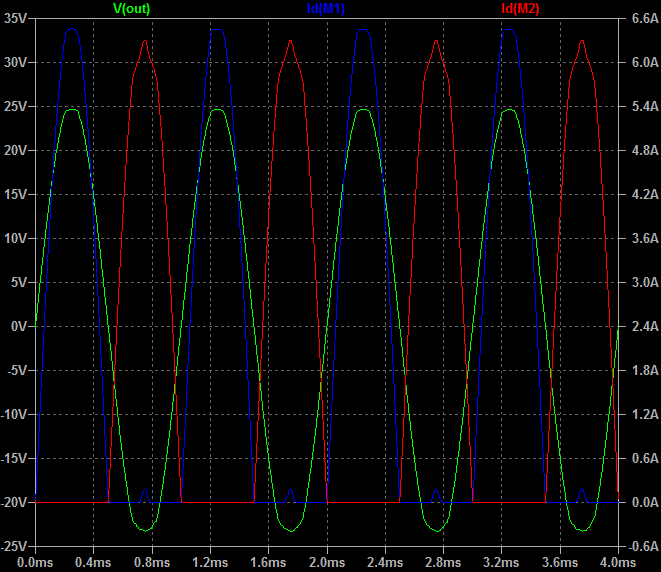Screen dimensions: 661x572
Task: Click the 3.2ms time axis label
Action: click(x=501, y=562)
